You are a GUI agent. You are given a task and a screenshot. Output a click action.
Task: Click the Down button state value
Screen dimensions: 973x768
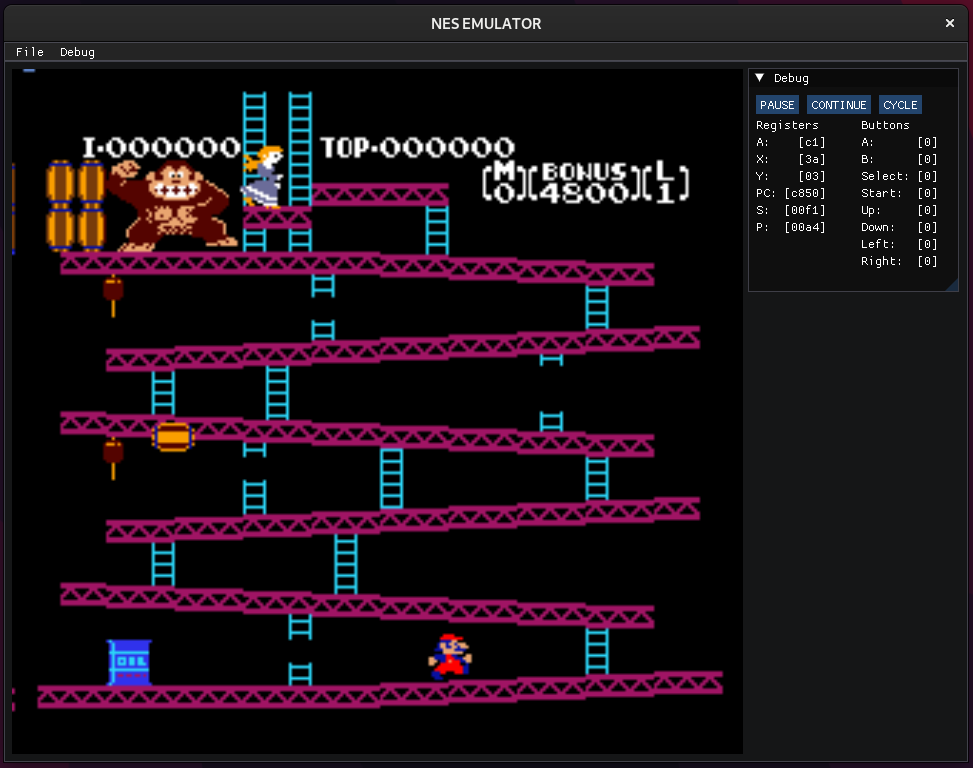tap(927, 227)
